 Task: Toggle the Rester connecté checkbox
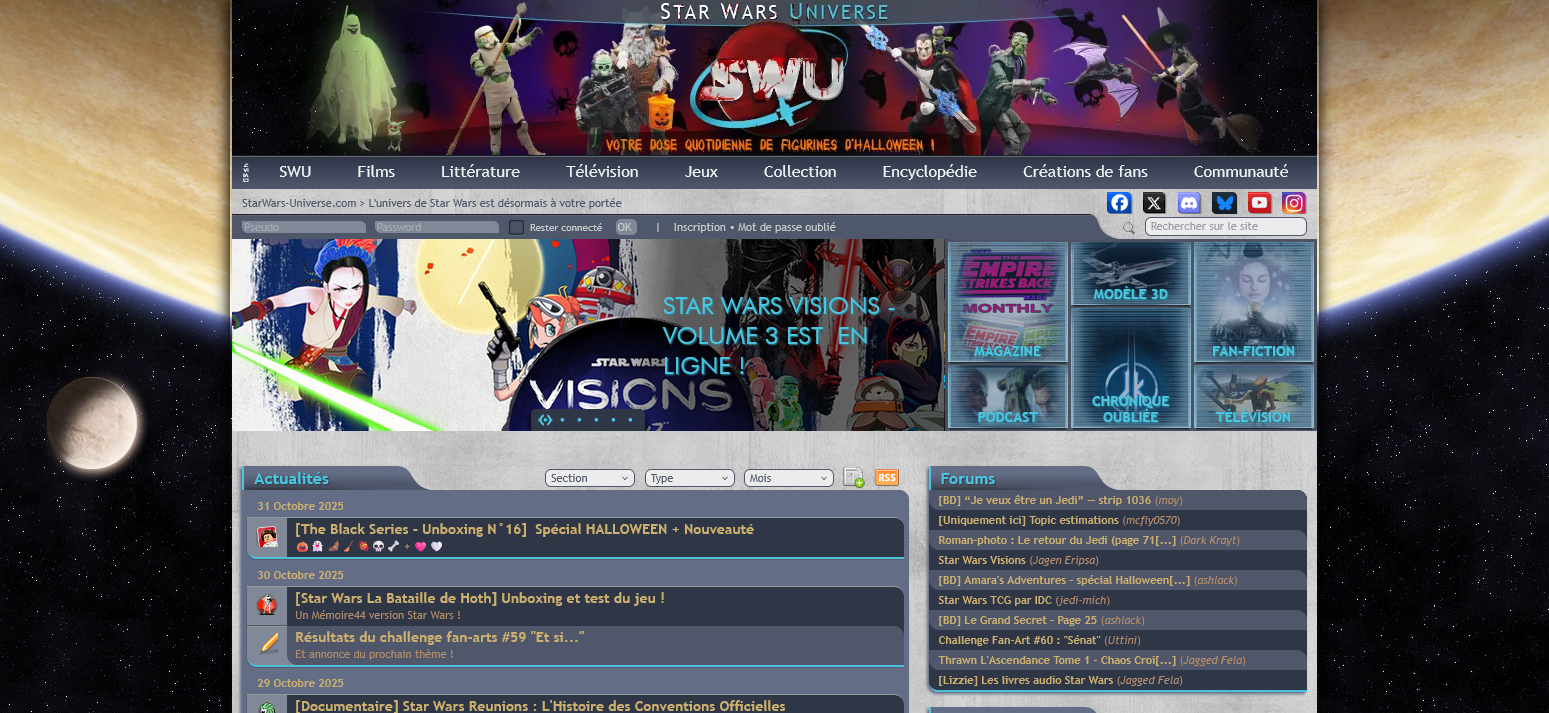tap(516, 227)
